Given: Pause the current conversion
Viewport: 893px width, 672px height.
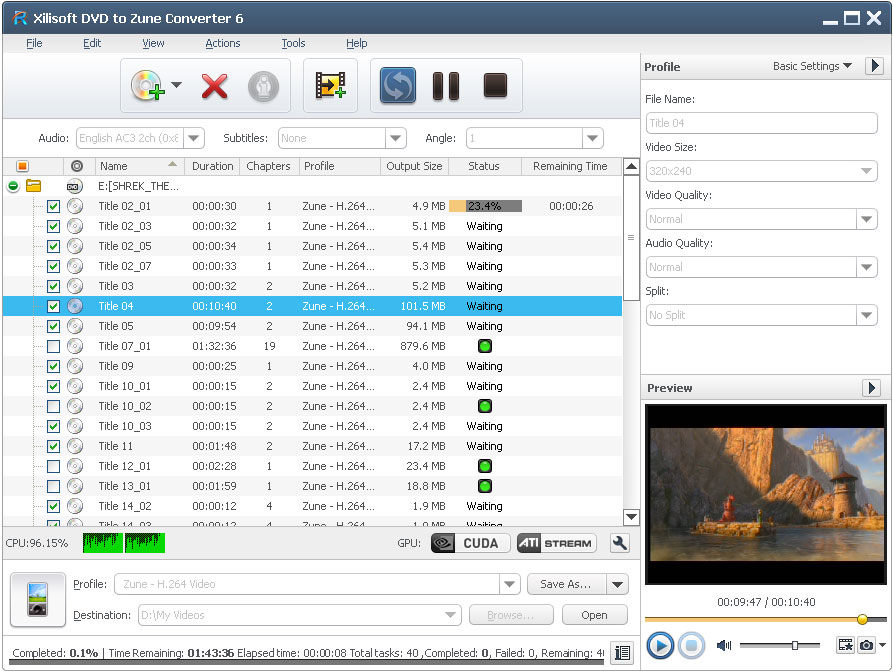Looking at the screenshot, I should pyautogui.click(x=446, y=86).
